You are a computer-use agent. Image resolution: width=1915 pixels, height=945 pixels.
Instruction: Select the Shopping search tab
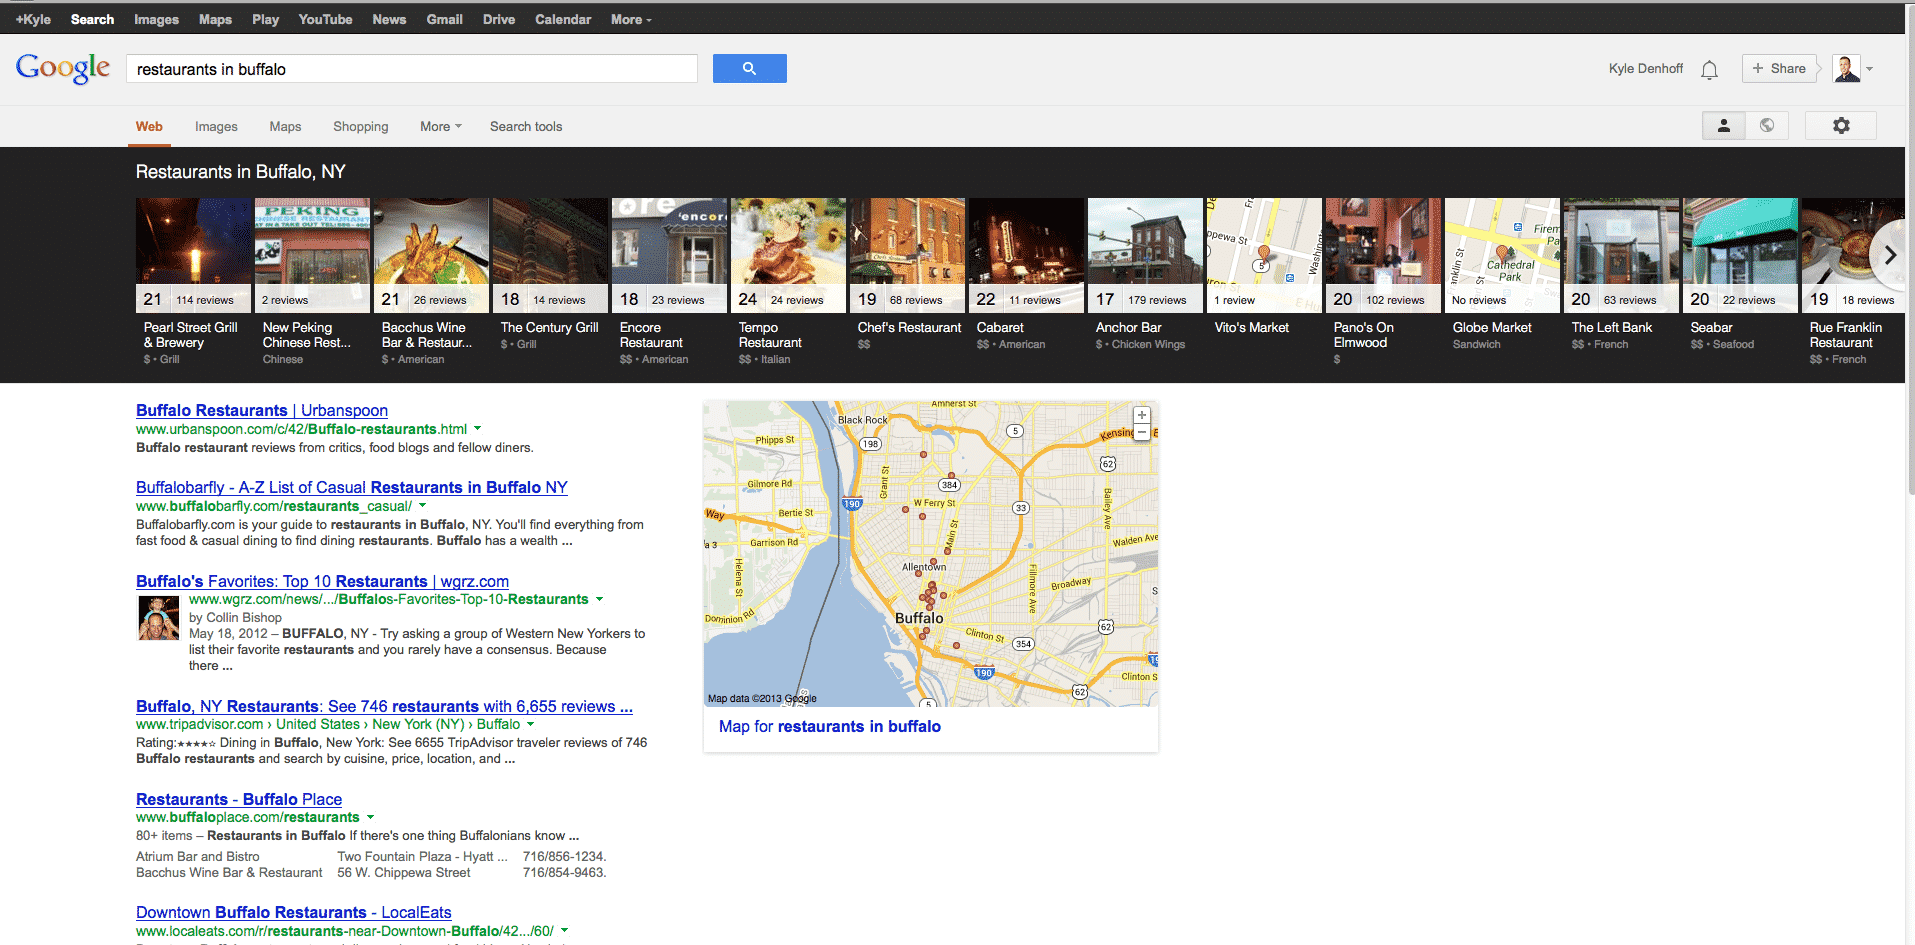pyautogui.click(x=361, y=127)
